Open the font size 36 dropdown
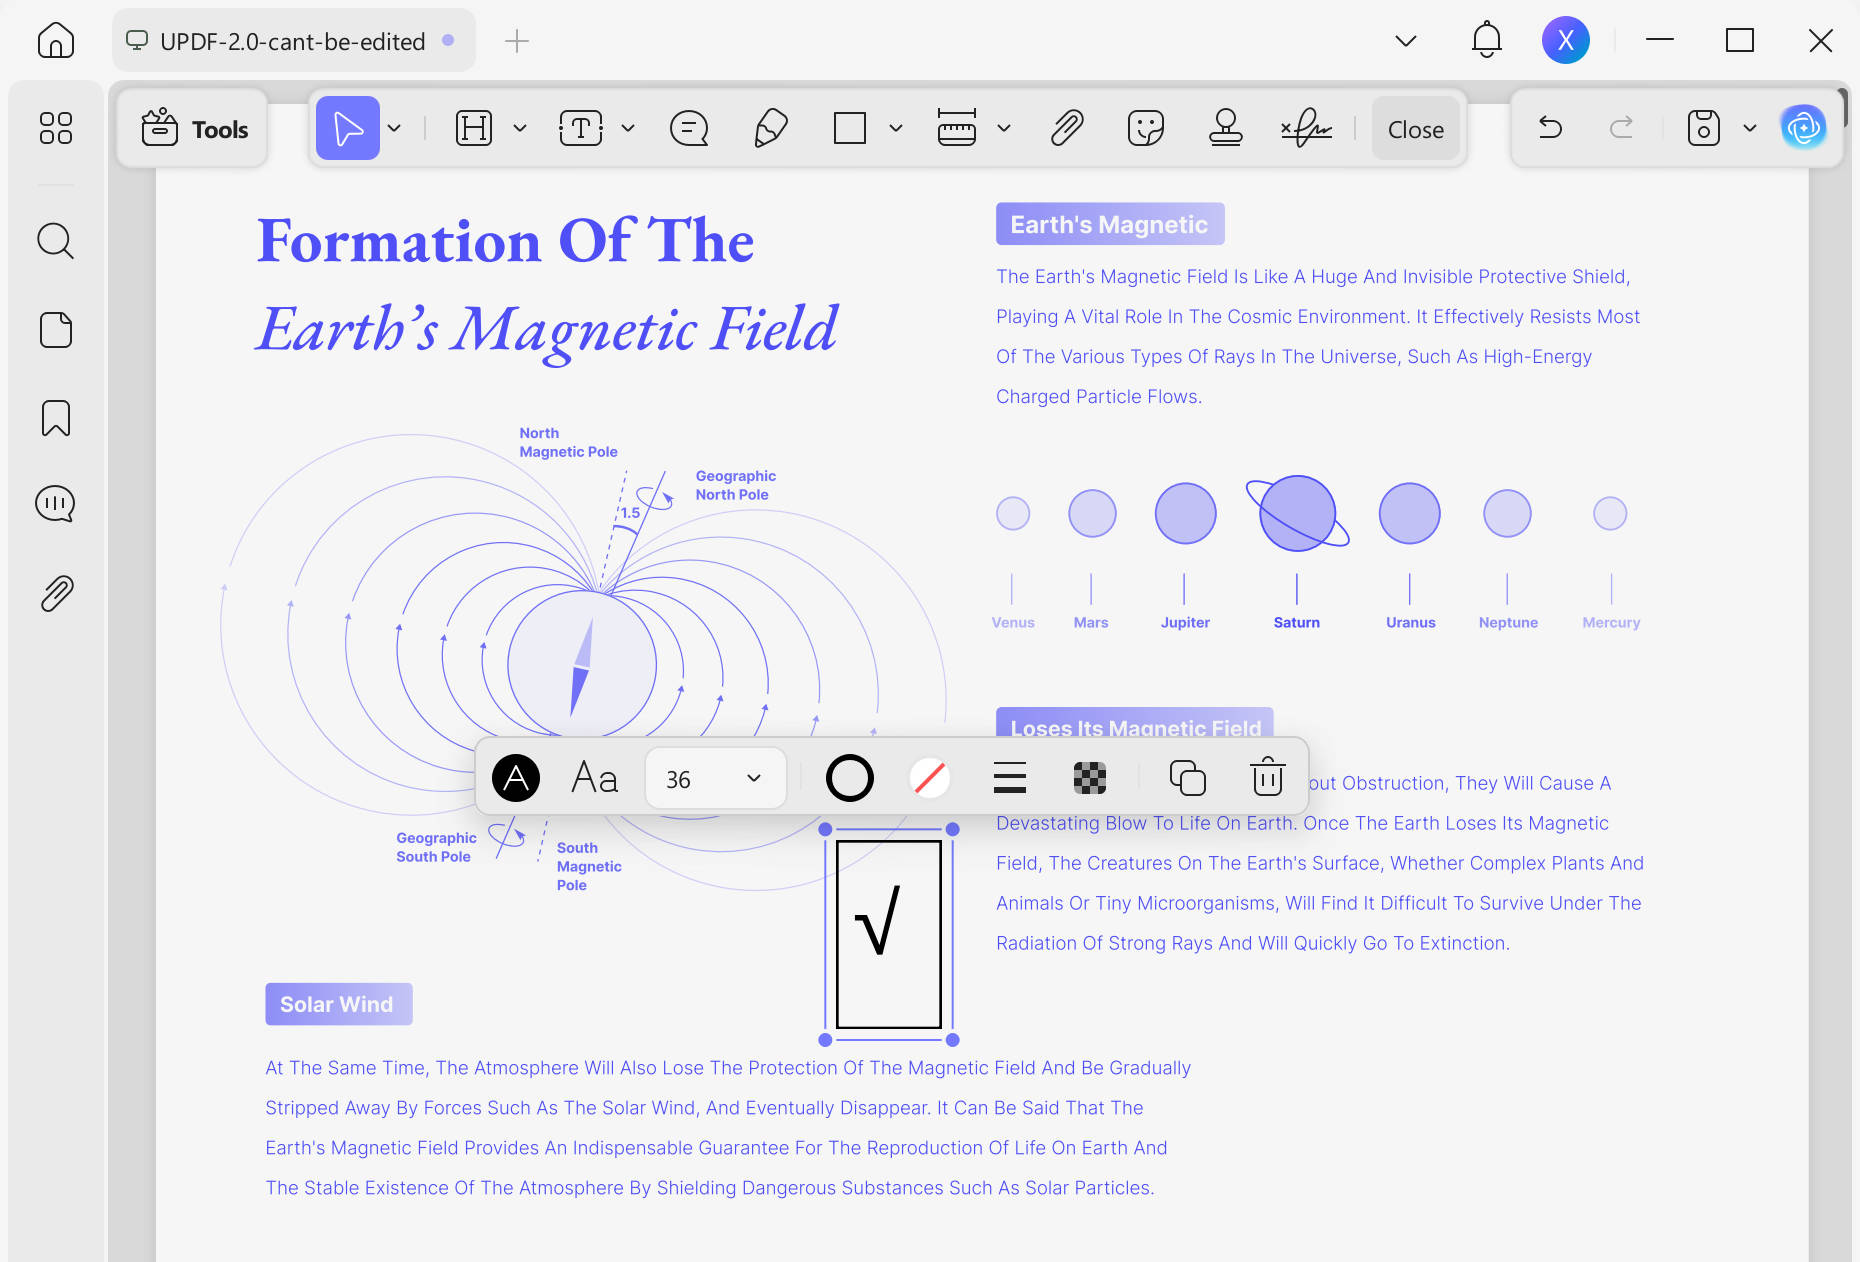This screenshot has width=1860, height=1262. [x=714, y=778]
